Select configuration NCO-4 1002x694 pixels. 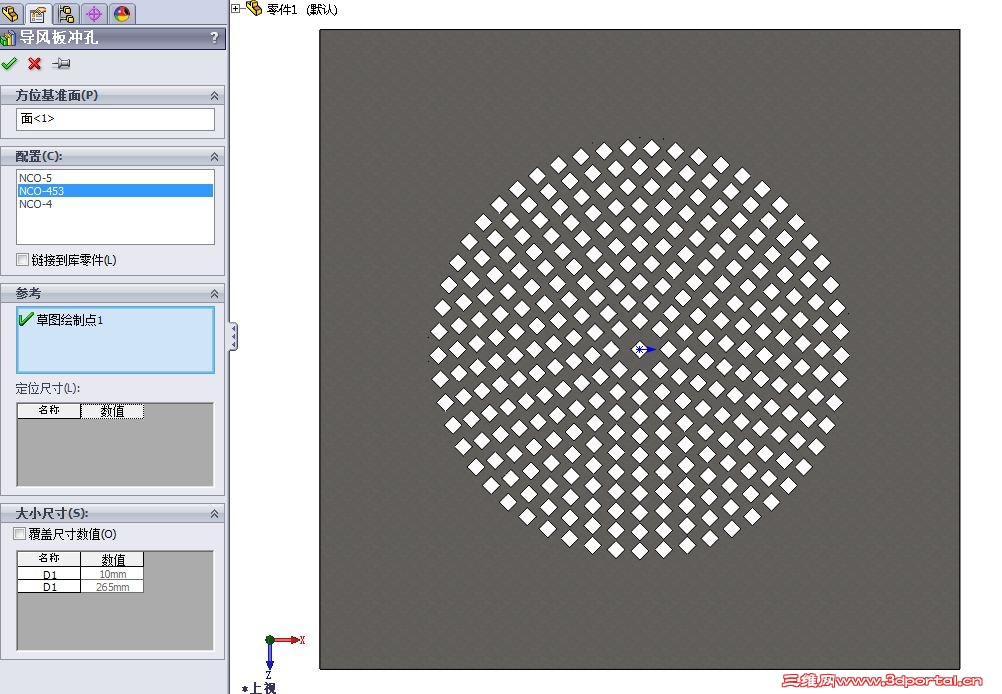(x=115, y=204)
